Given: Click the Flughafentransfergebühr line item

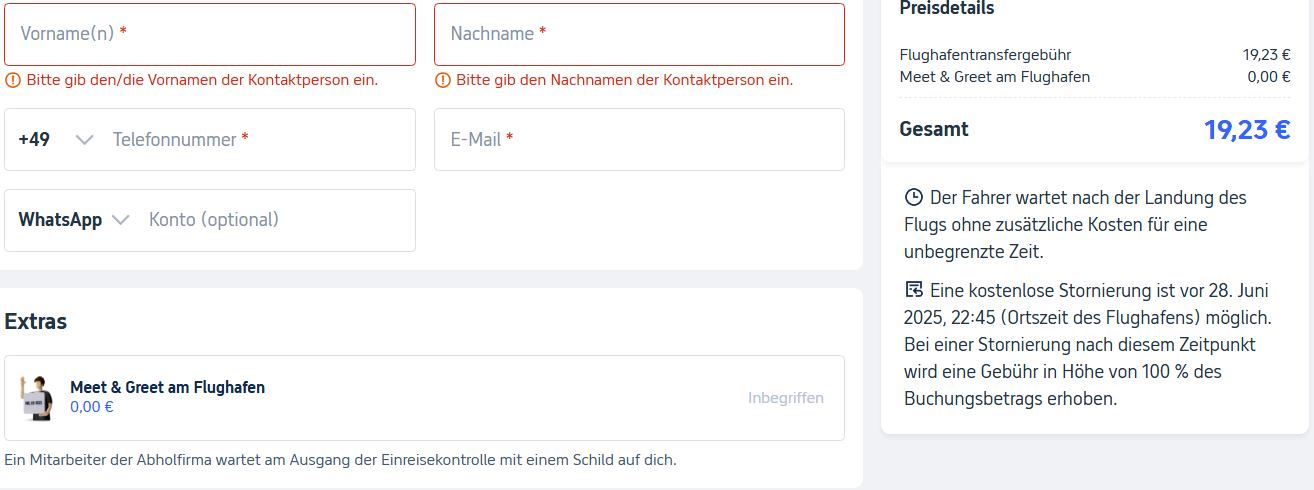Looking at the screenshot, I should coord(985,55).
